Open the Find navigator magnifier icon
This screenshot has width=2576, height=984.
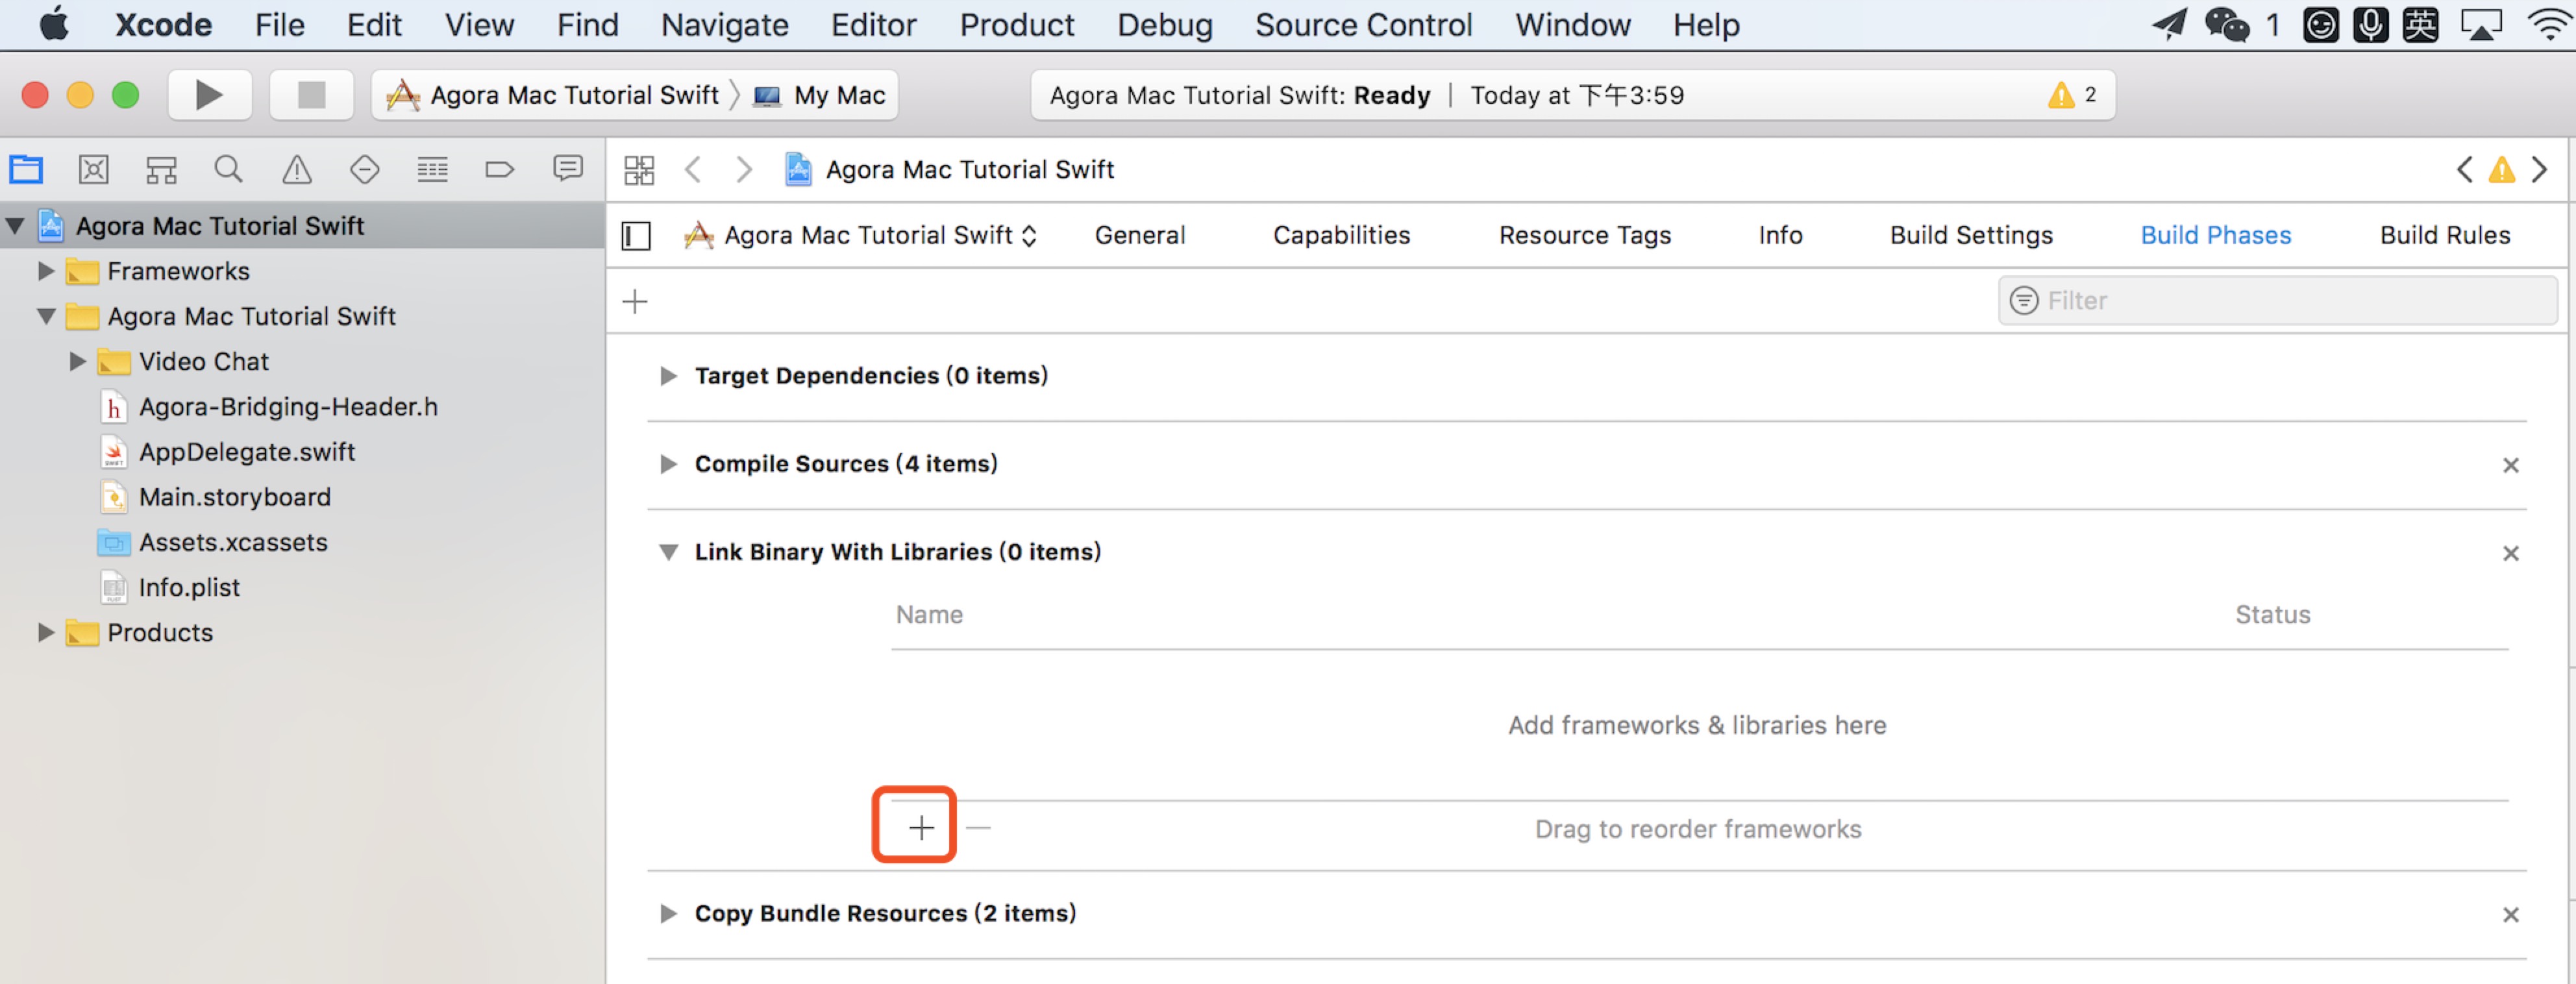tap(228, 169)
